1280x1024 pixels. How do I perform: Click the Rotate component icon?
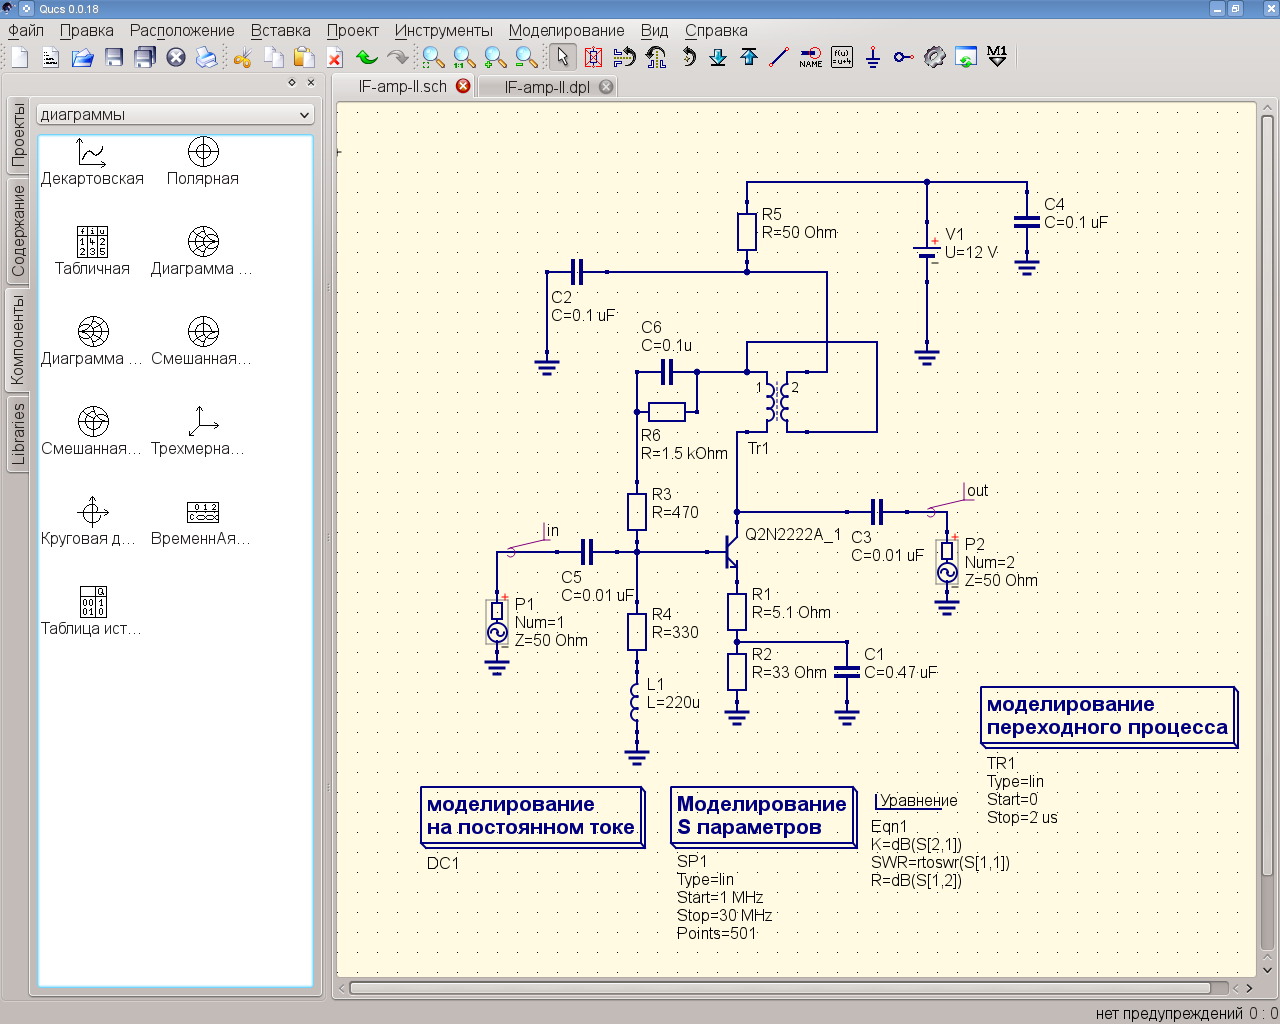[x=688, y=57]
